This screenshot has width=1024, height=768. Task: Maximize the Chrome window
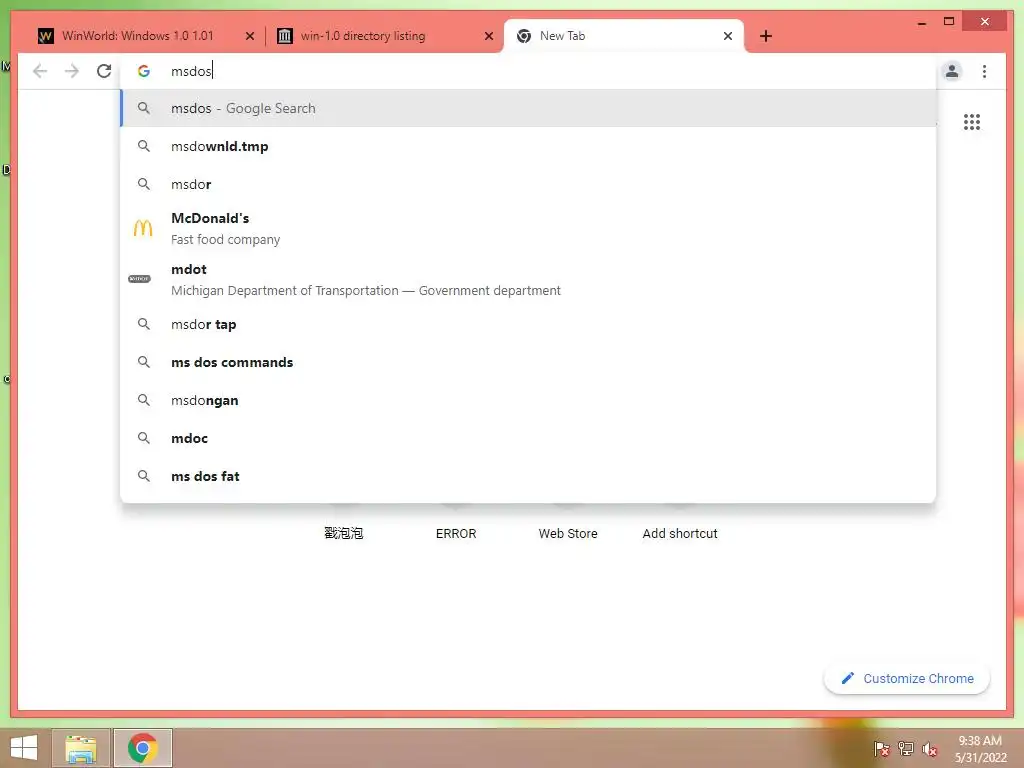pyautogui.click(x=949, y=22)
